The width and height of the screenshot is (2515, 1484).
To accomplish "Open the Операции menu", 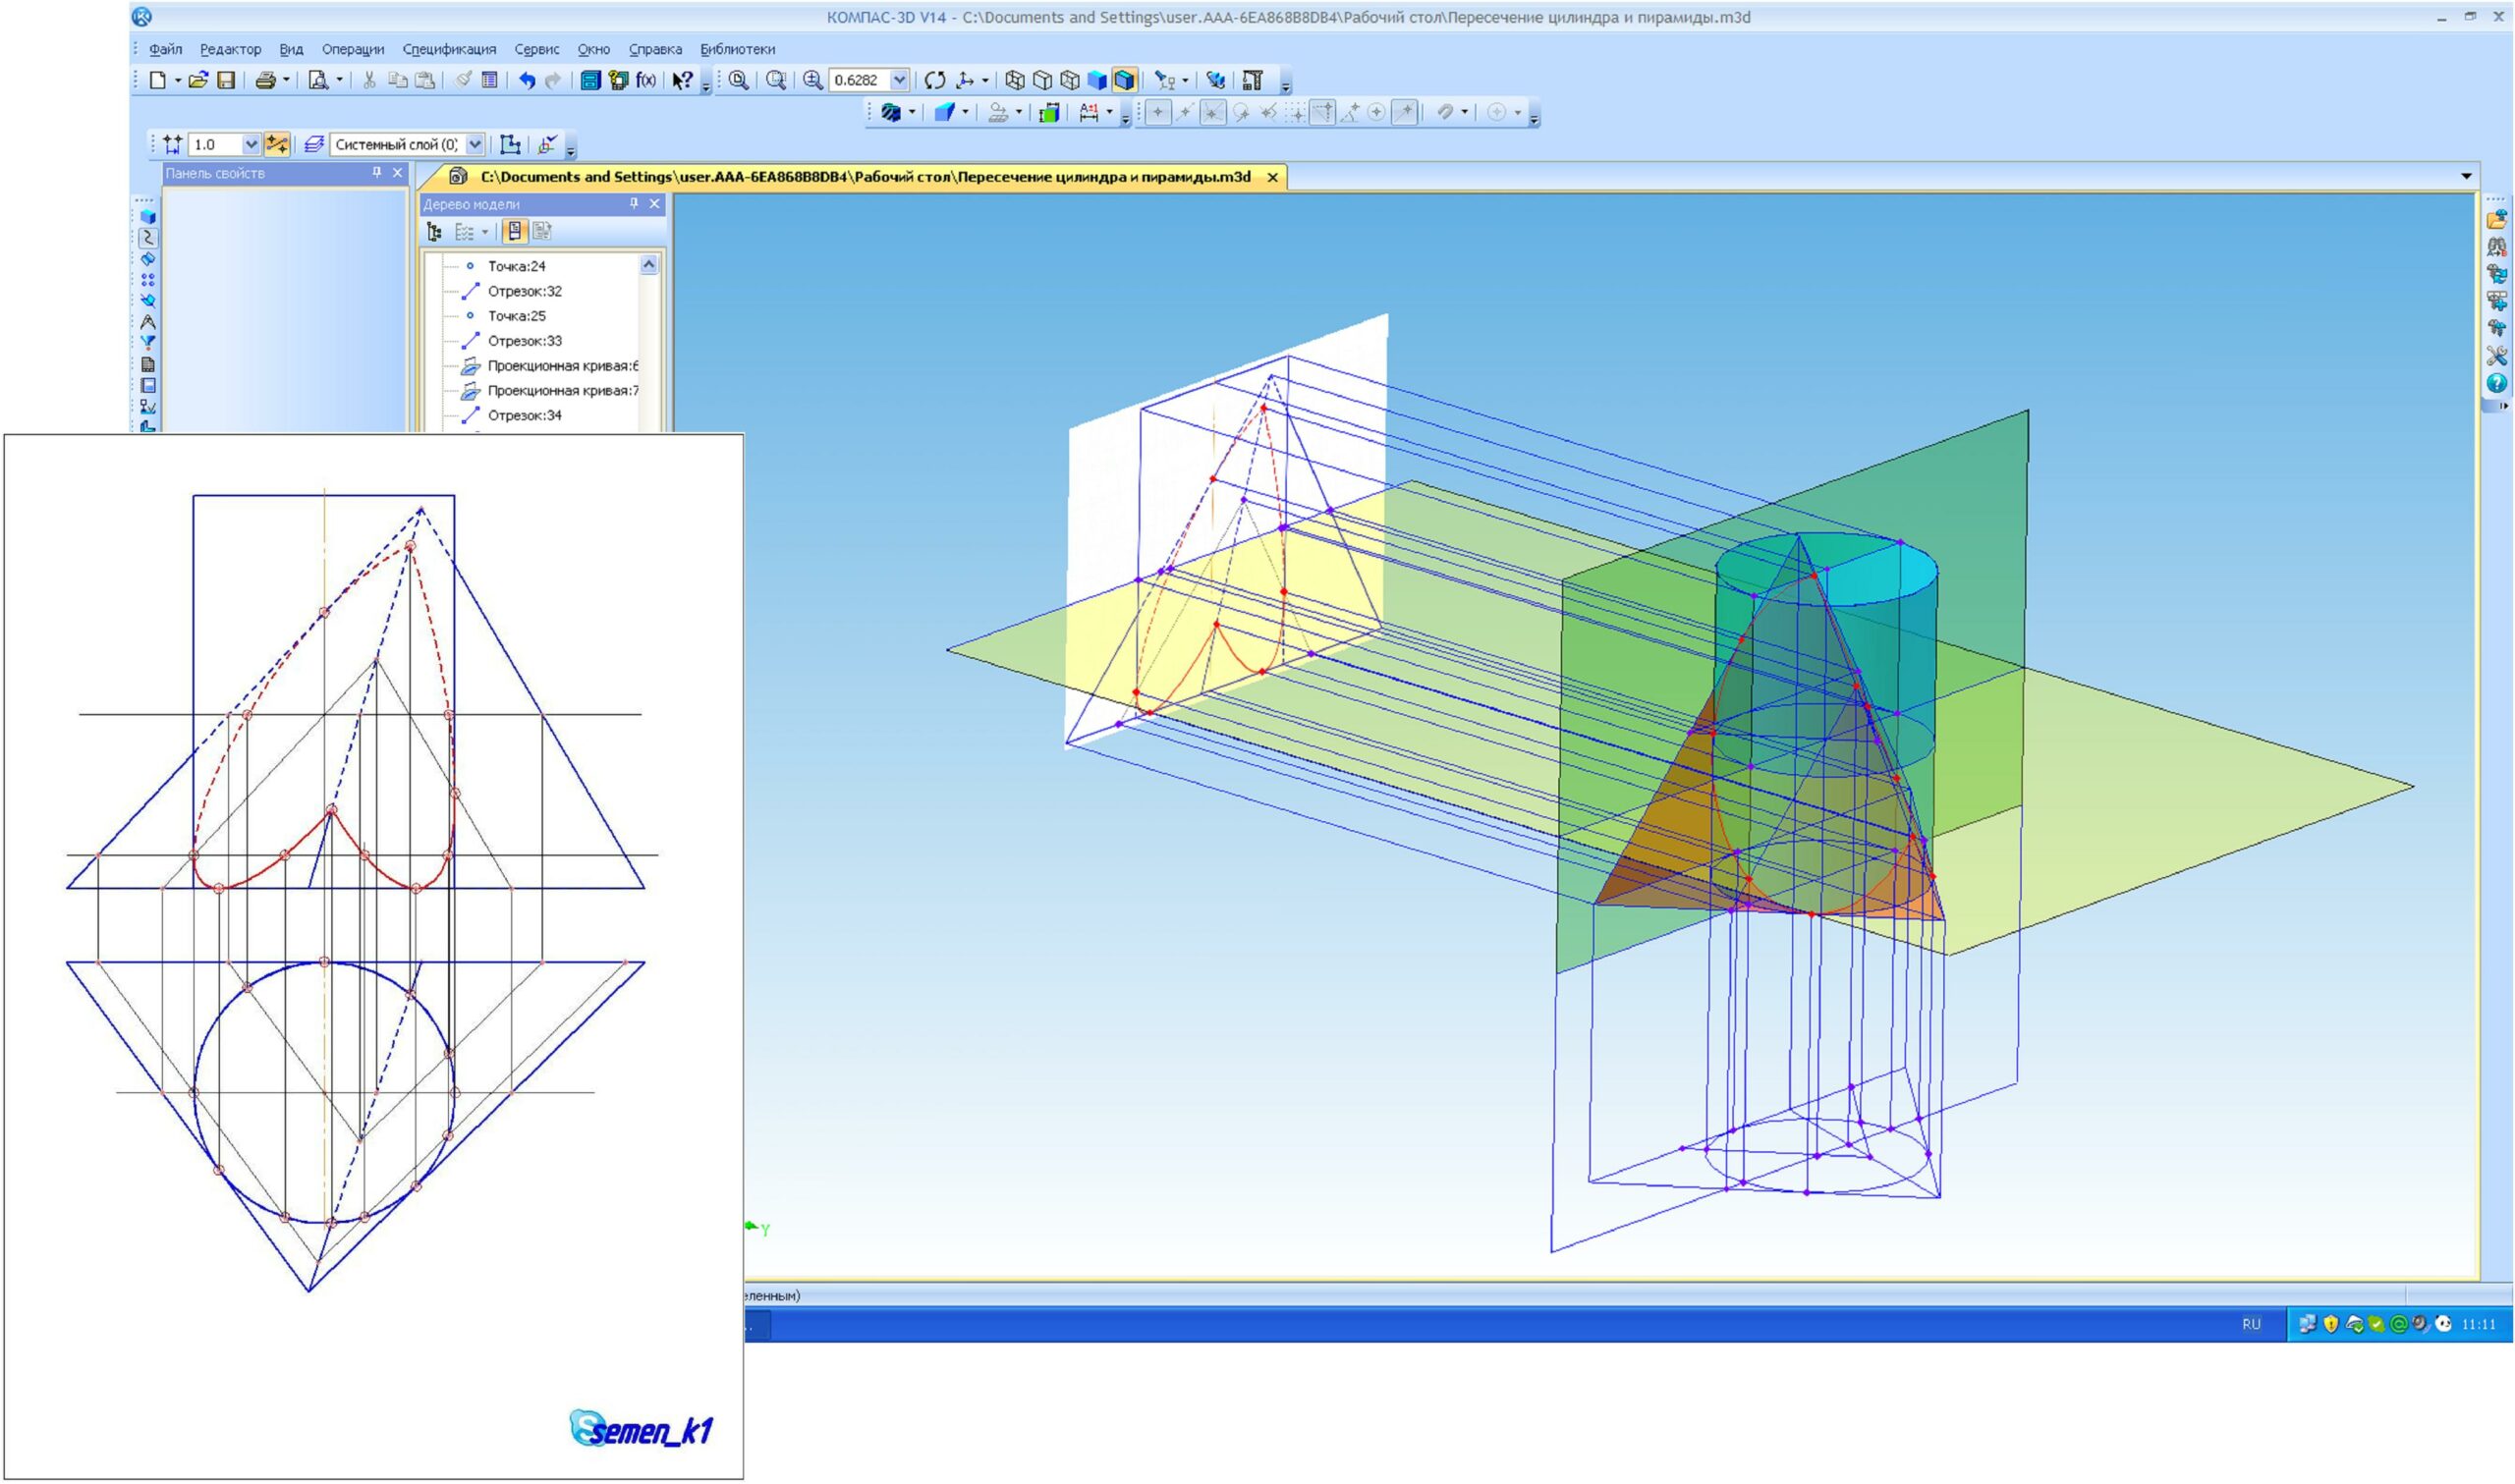I will [x=353, y=49].
